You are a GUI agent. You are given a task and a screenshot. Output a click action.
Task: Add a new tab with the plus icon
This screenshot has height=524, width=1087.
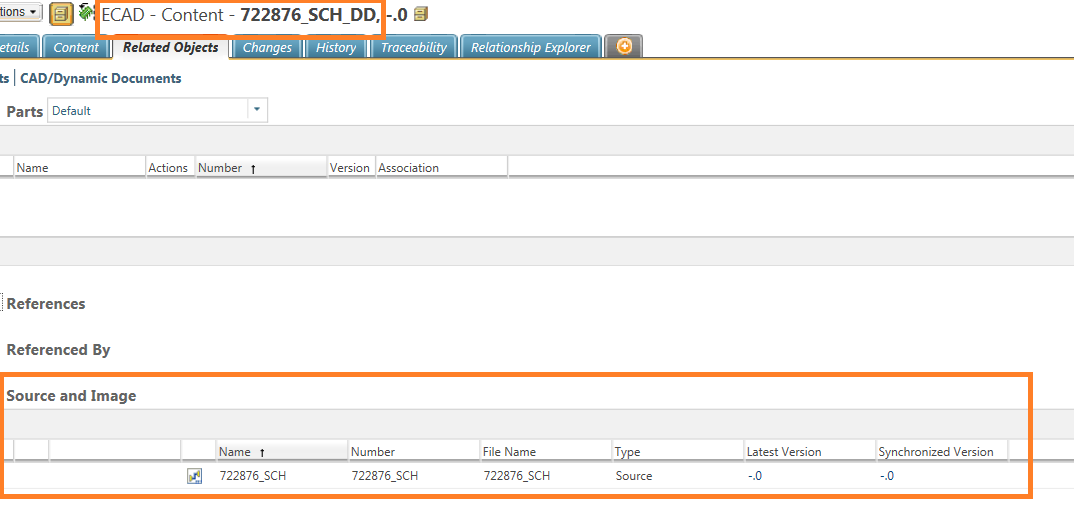pyautogui.click(x=624, y=46)
